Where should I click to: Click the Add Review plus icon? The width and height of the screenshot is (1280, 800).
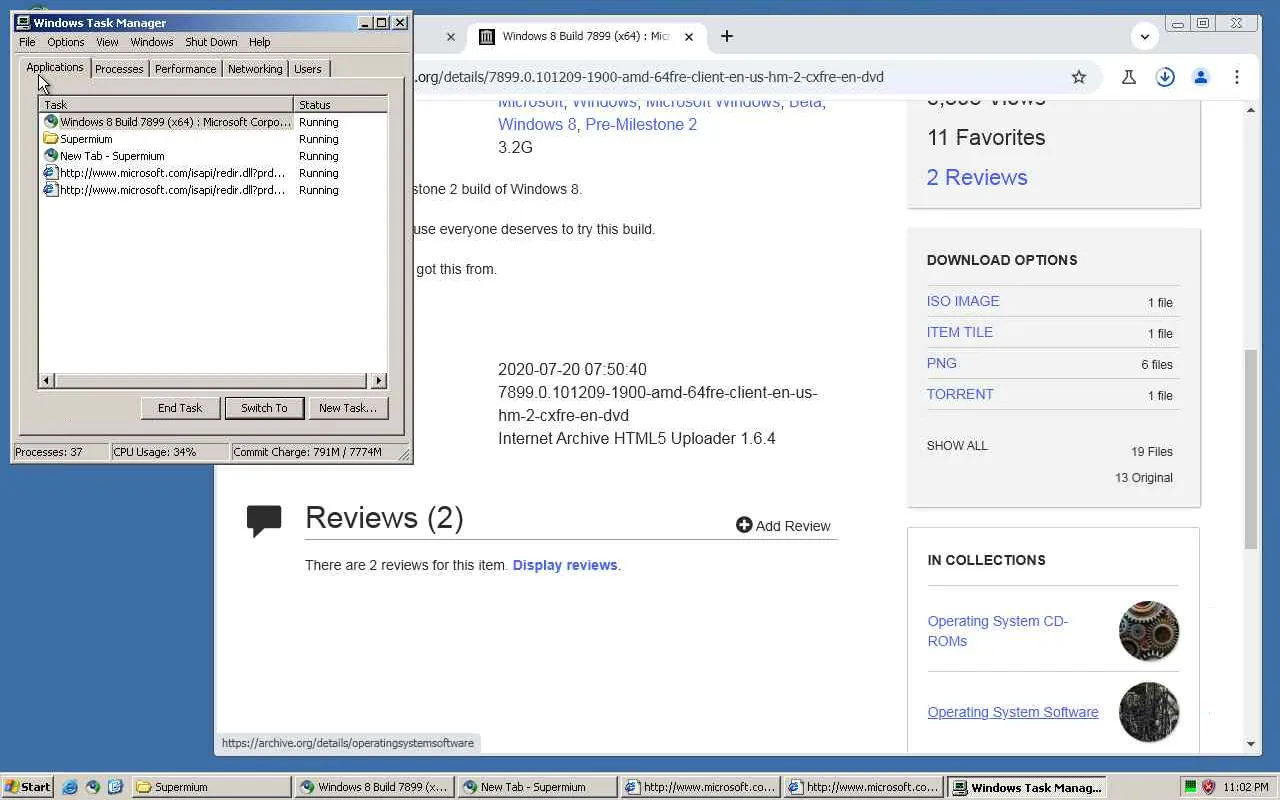[x=744, y=525]
